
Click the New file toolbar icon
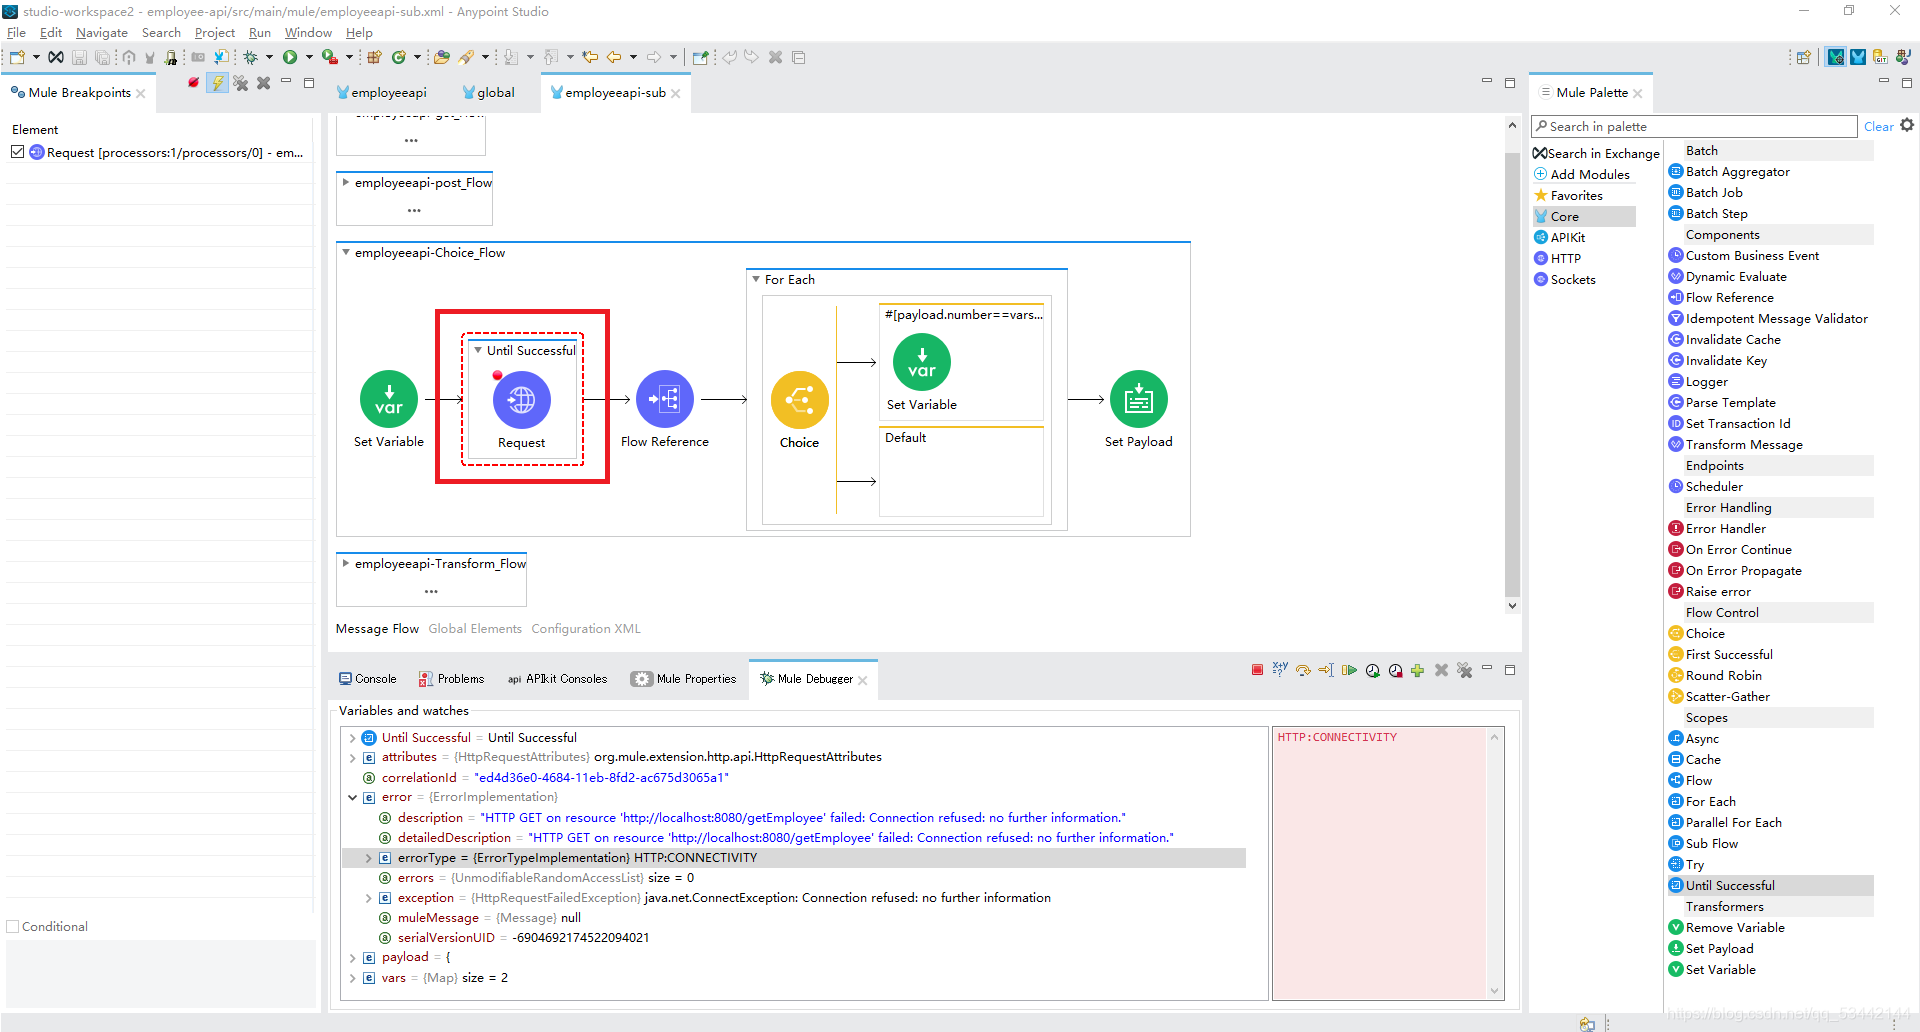click(17, 57)
